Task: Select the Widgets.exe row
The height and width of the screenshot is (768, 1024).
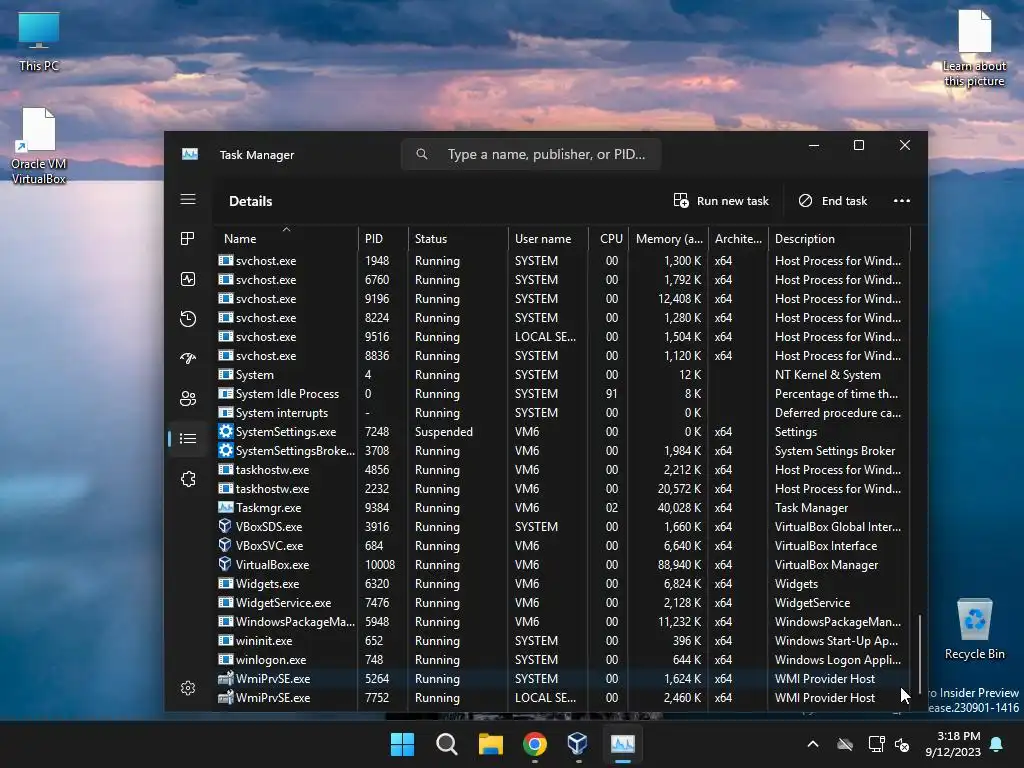Action: coord(562,584)
